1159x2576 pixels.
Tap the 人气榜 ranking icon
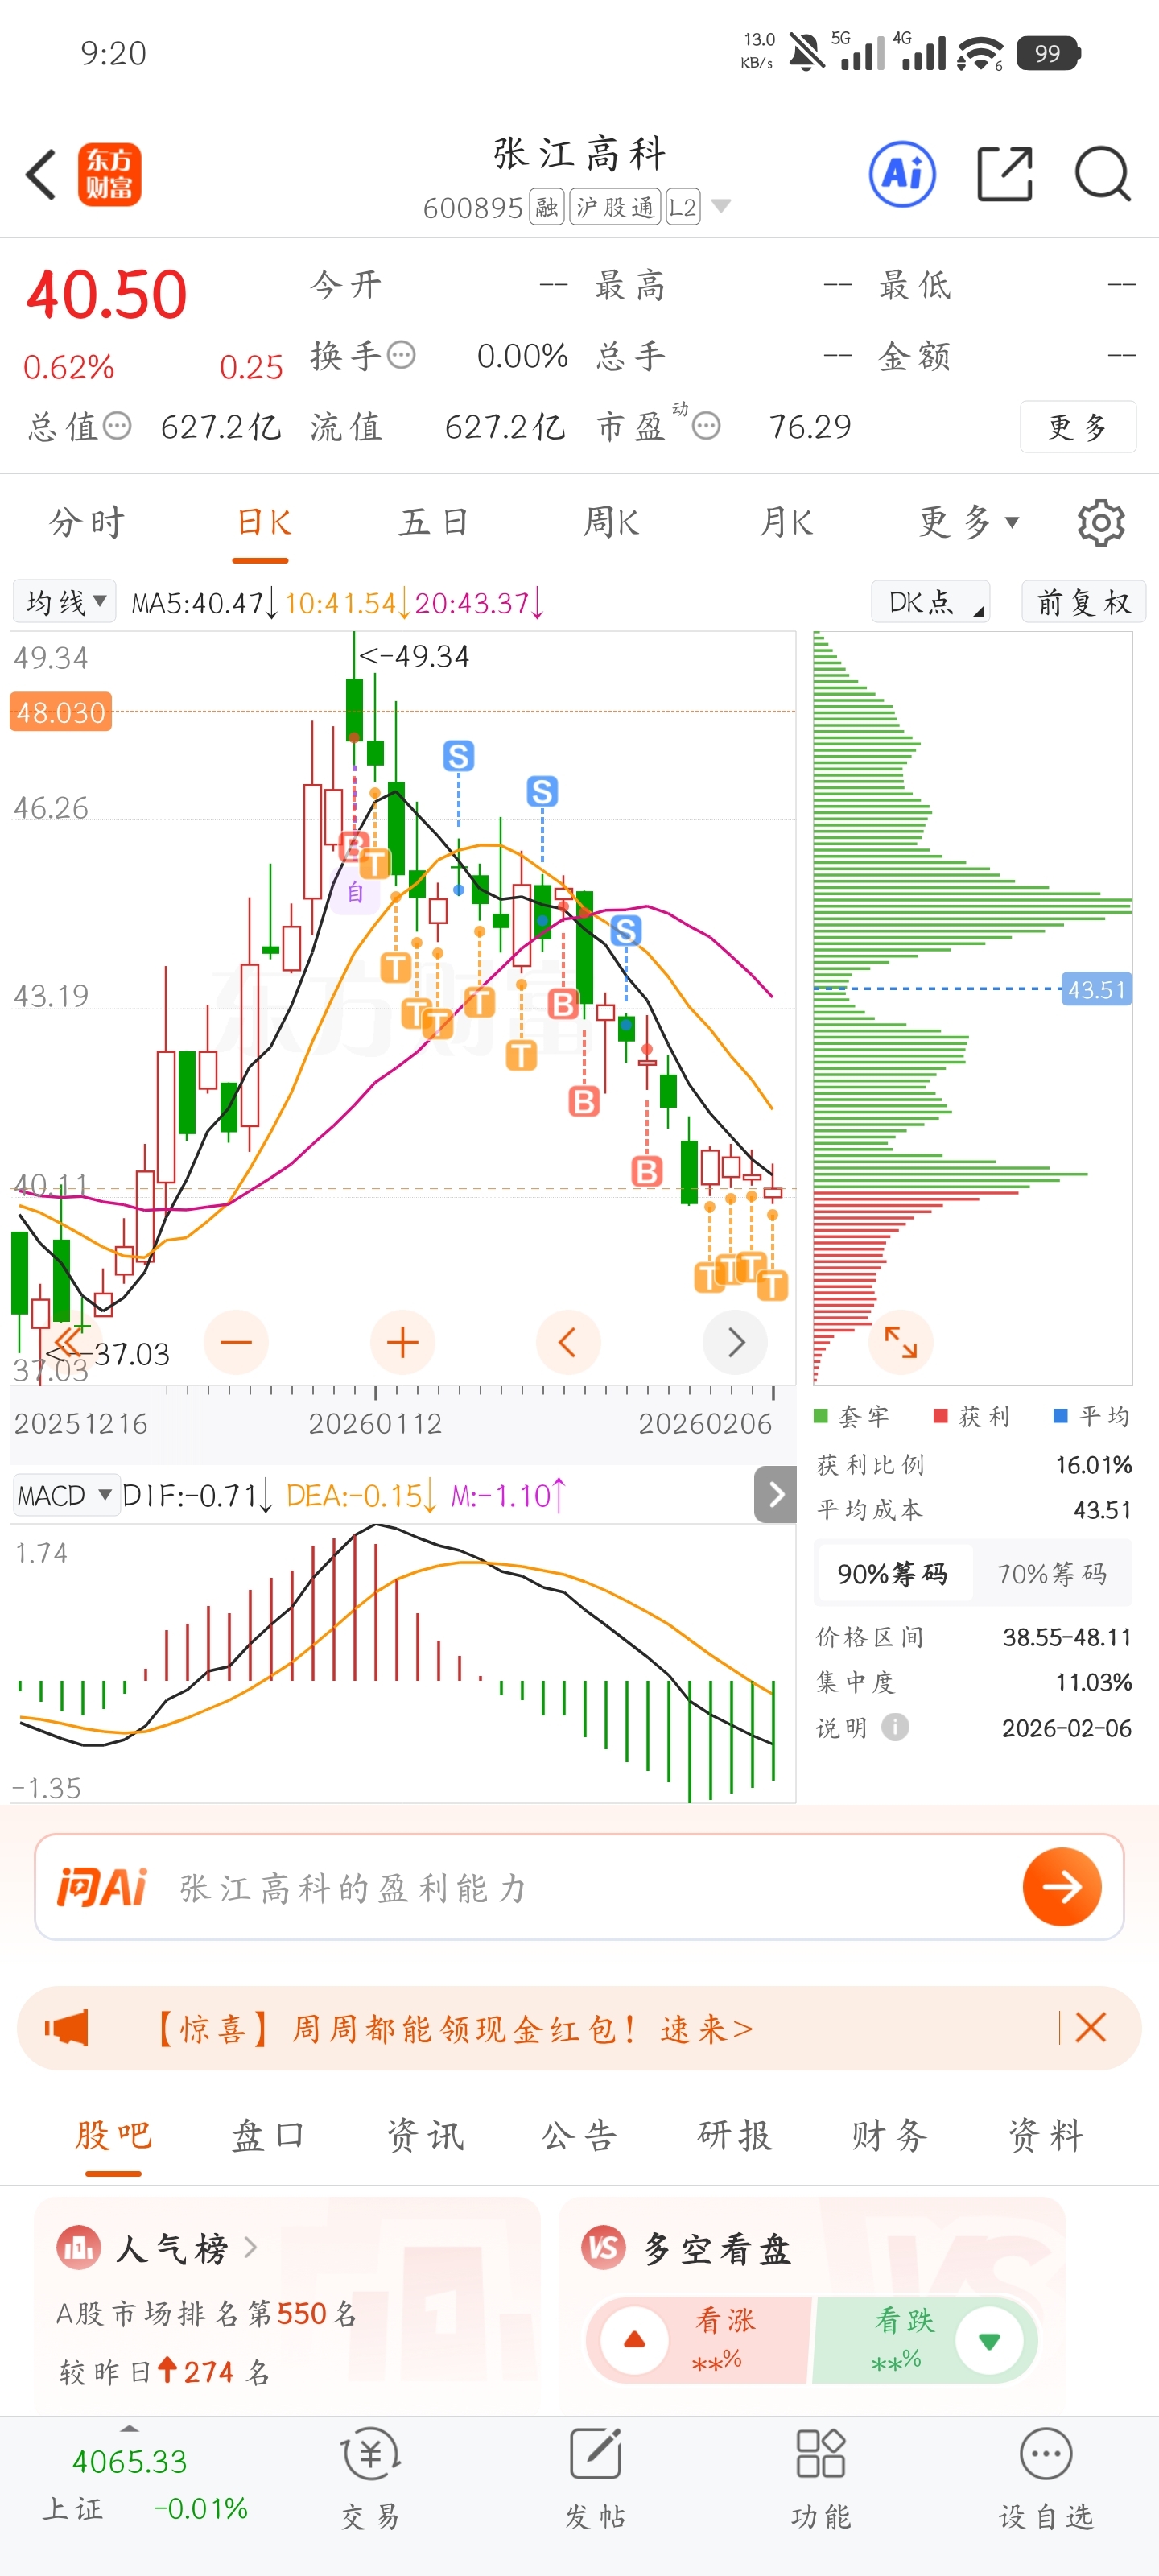79,2248
